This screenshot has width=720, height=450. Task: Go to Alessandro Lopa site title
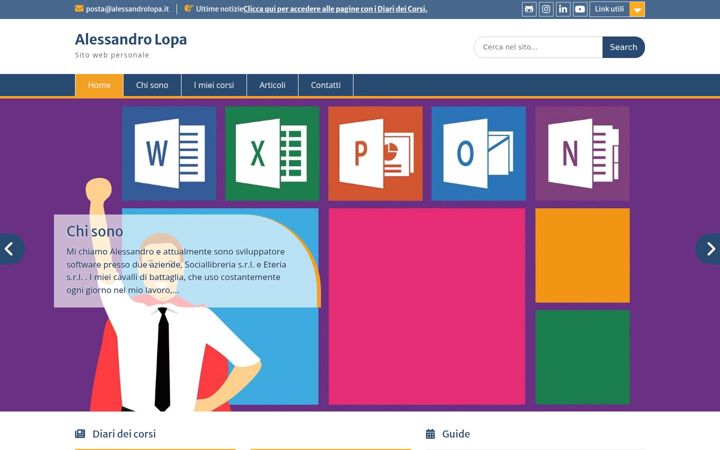pyautogui.click(x=131, y=39)
